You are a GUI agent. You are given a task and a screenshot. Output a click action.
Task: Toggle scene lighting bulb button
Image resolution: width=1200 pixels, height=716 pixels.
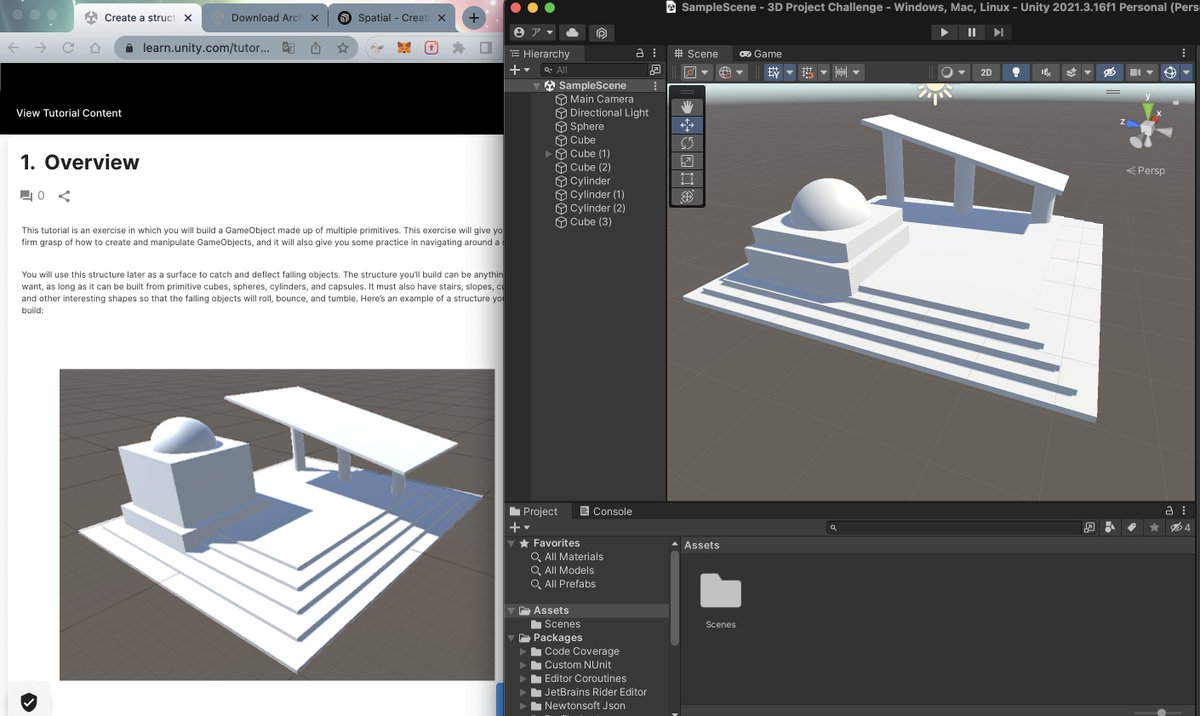[x=1016, y=72]
